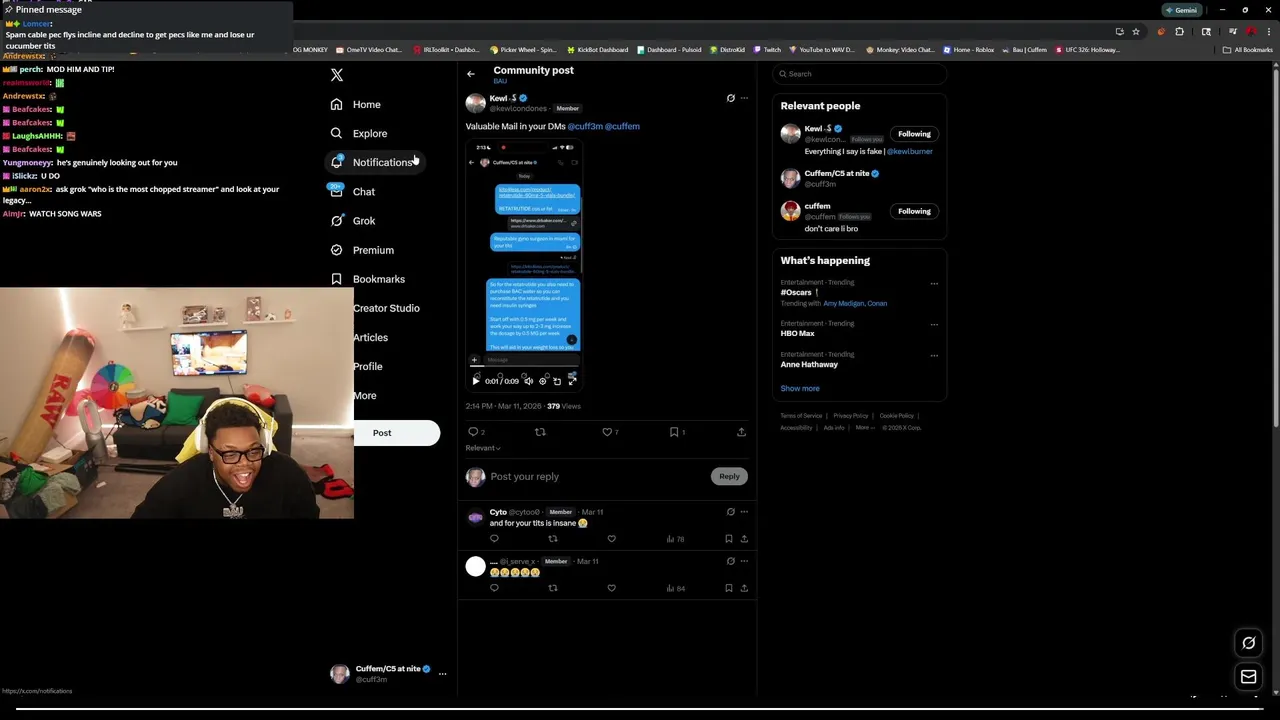Screen dimensions: 1280x720
Task: Open the Messages floating envelope button
Action: click(x=1248, y=677)
